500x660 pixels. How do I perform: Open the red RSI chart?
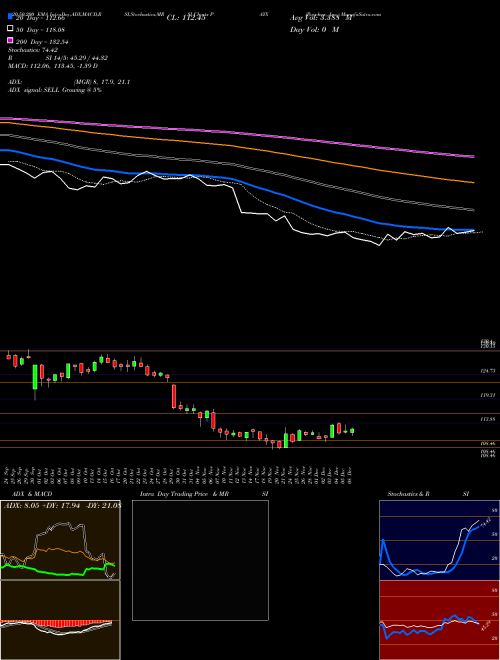click(439, 620)
